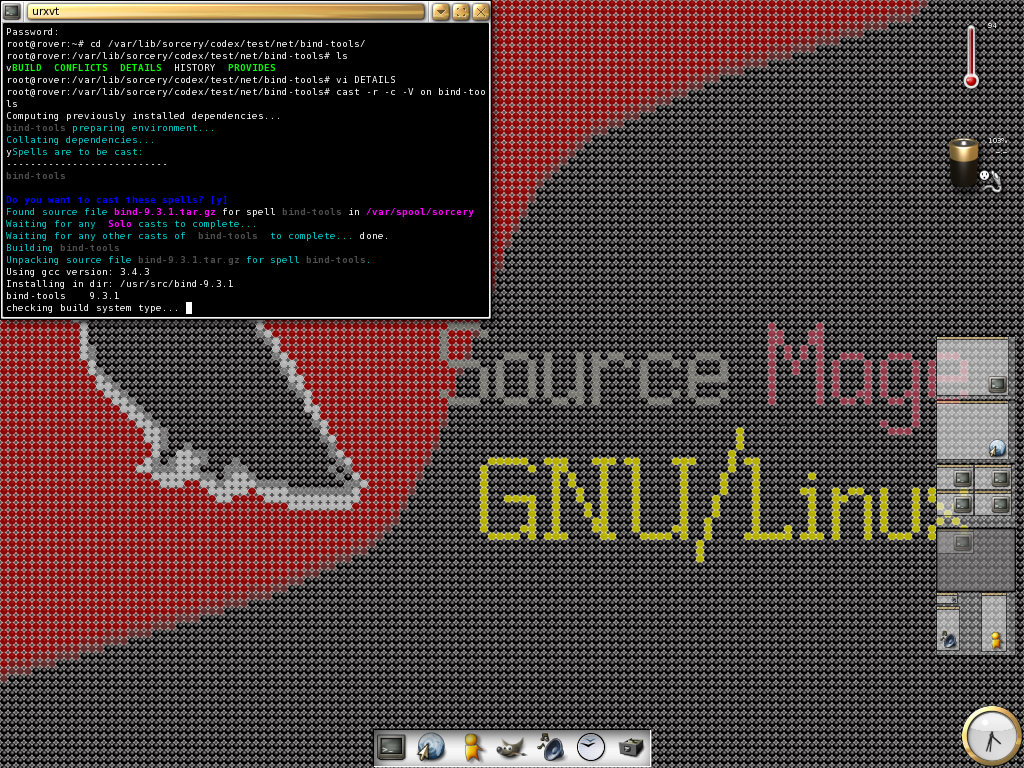Launch the terminal from the dock
This screenshot has height=768, width=1024.
[x=391, y=747]
